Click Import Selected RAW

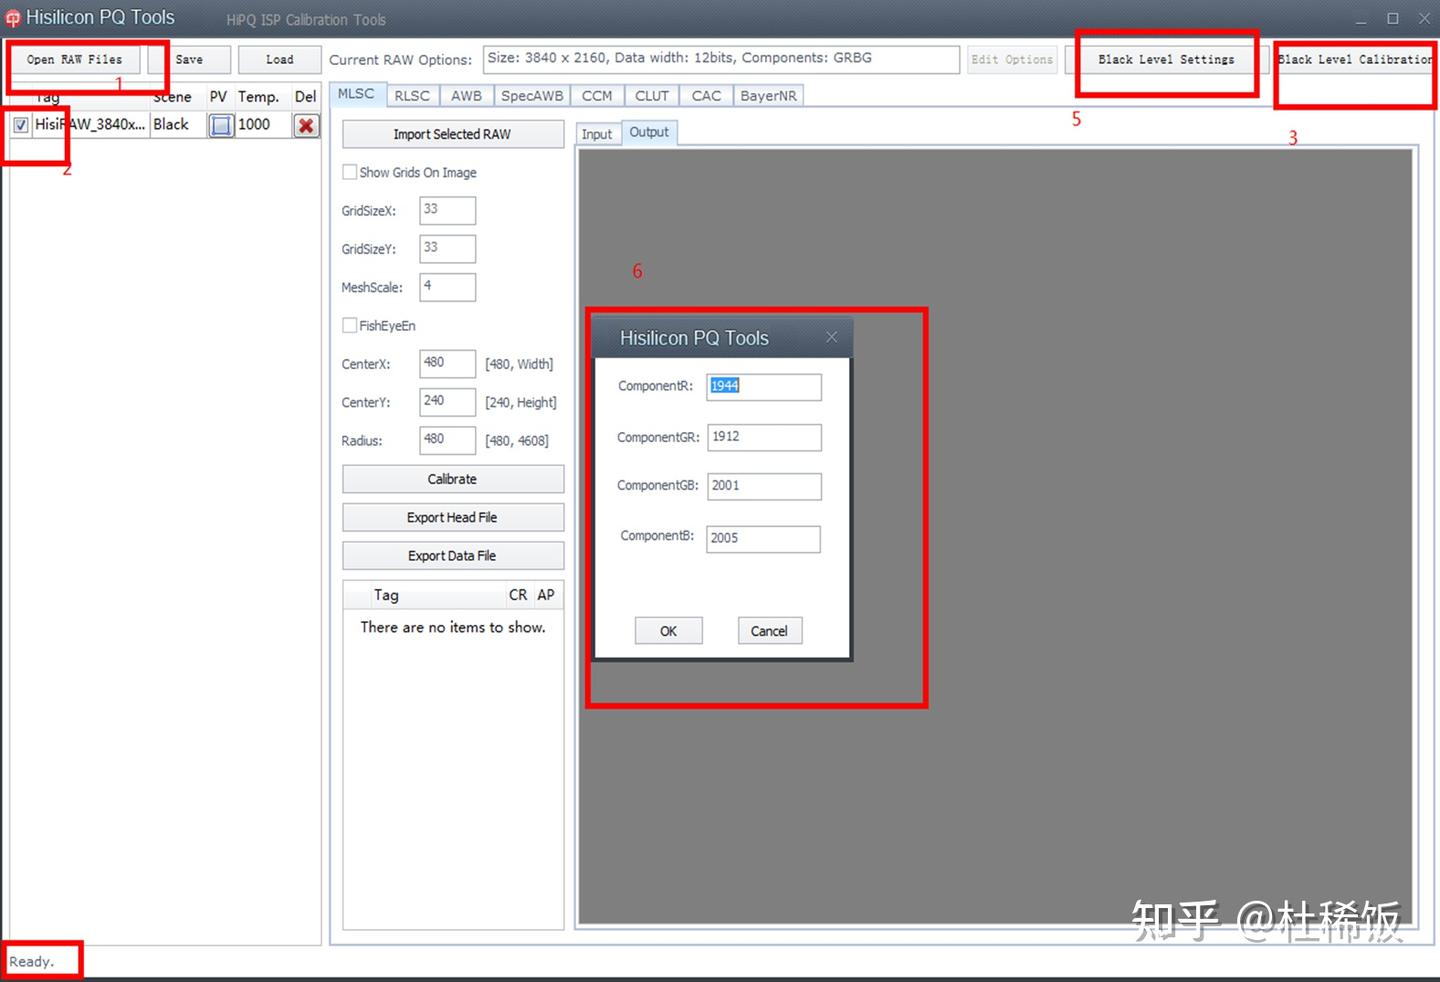(453, 134)
